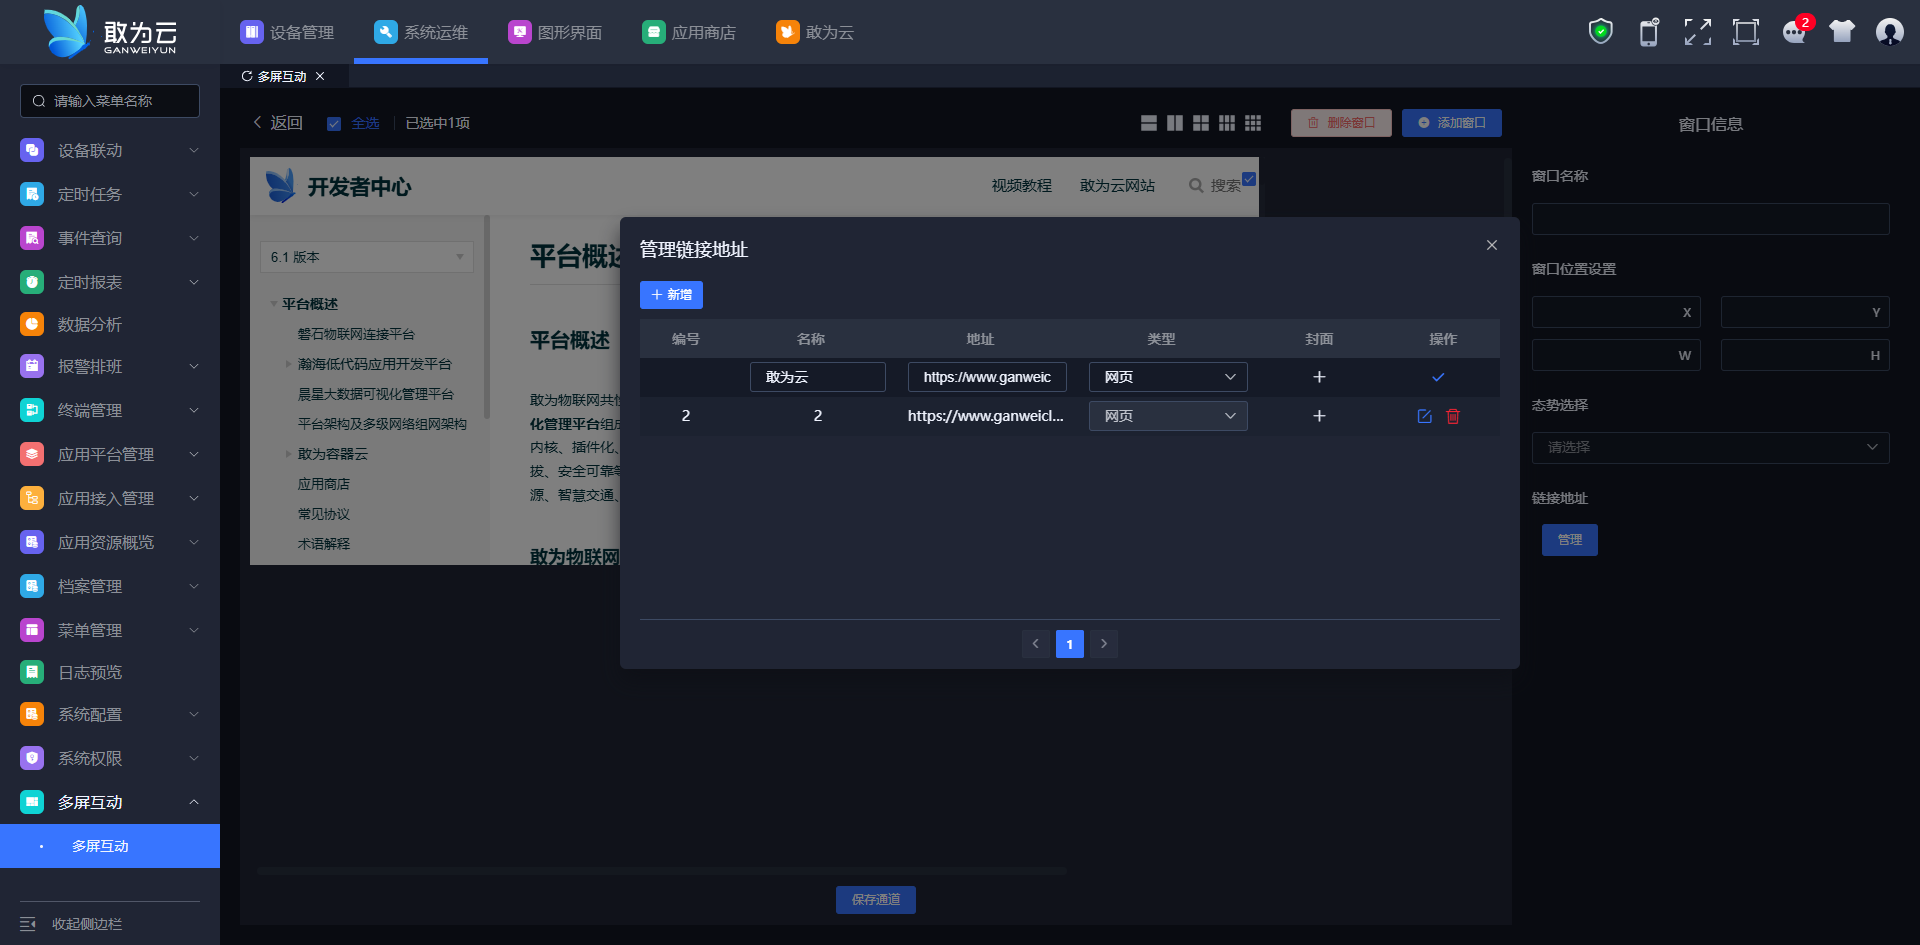Open the 应用商店 top navigation tab

(689, 32)
